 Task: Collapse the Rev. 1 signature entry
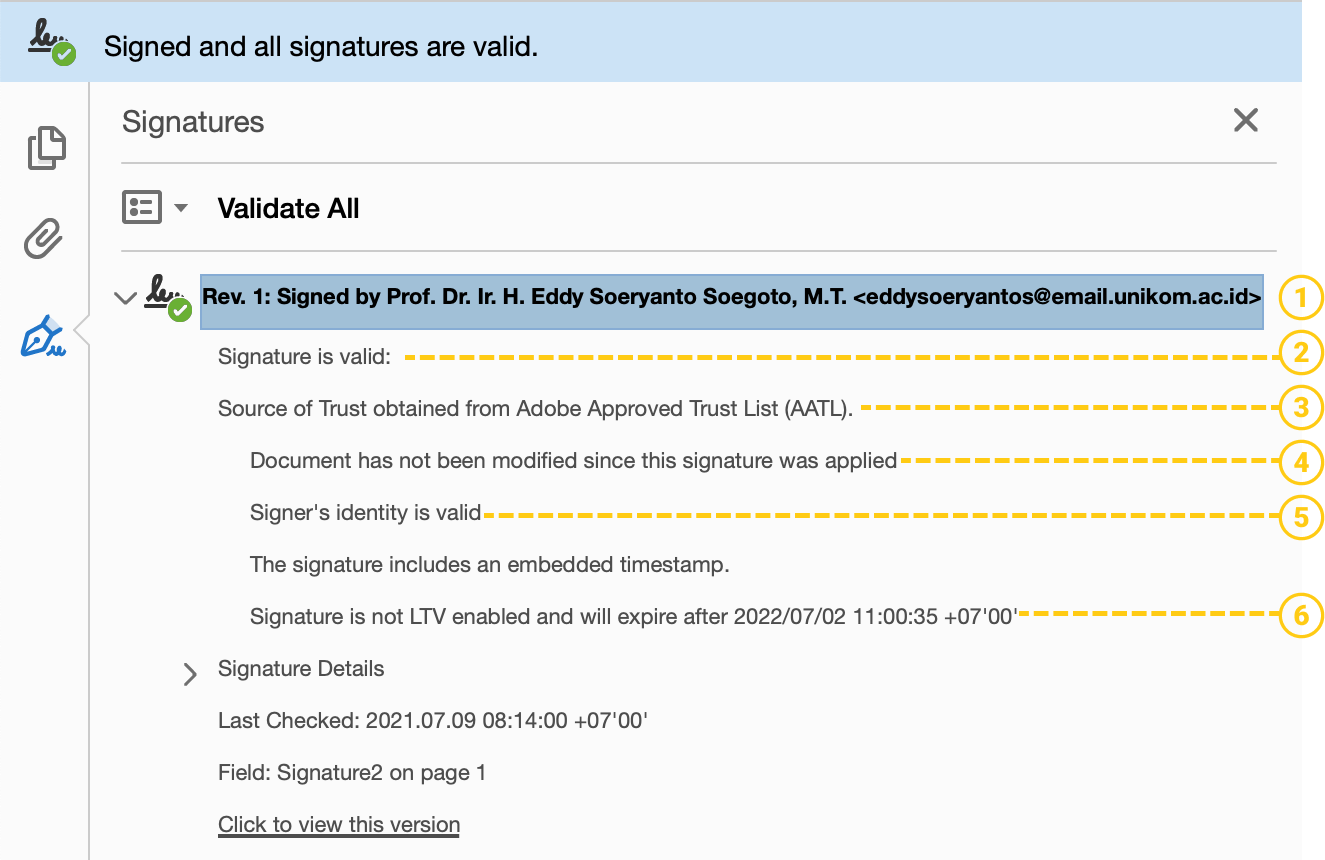[x=126, y=298]
